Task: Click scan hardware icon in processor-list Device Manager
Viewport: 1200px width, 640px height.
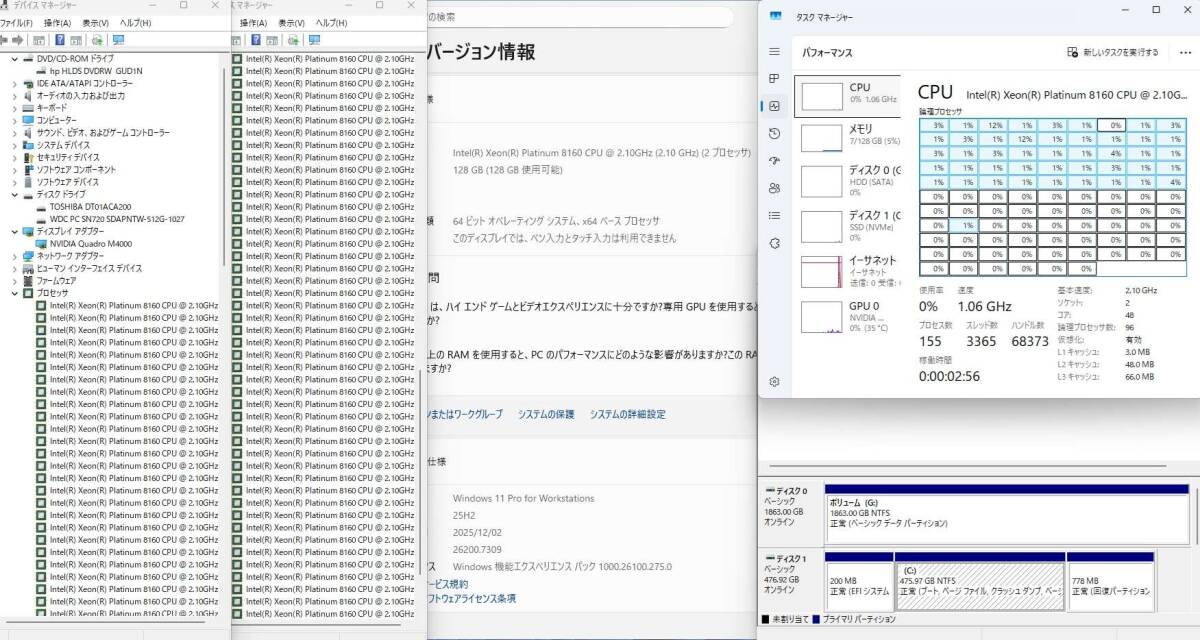Action: 293,40
